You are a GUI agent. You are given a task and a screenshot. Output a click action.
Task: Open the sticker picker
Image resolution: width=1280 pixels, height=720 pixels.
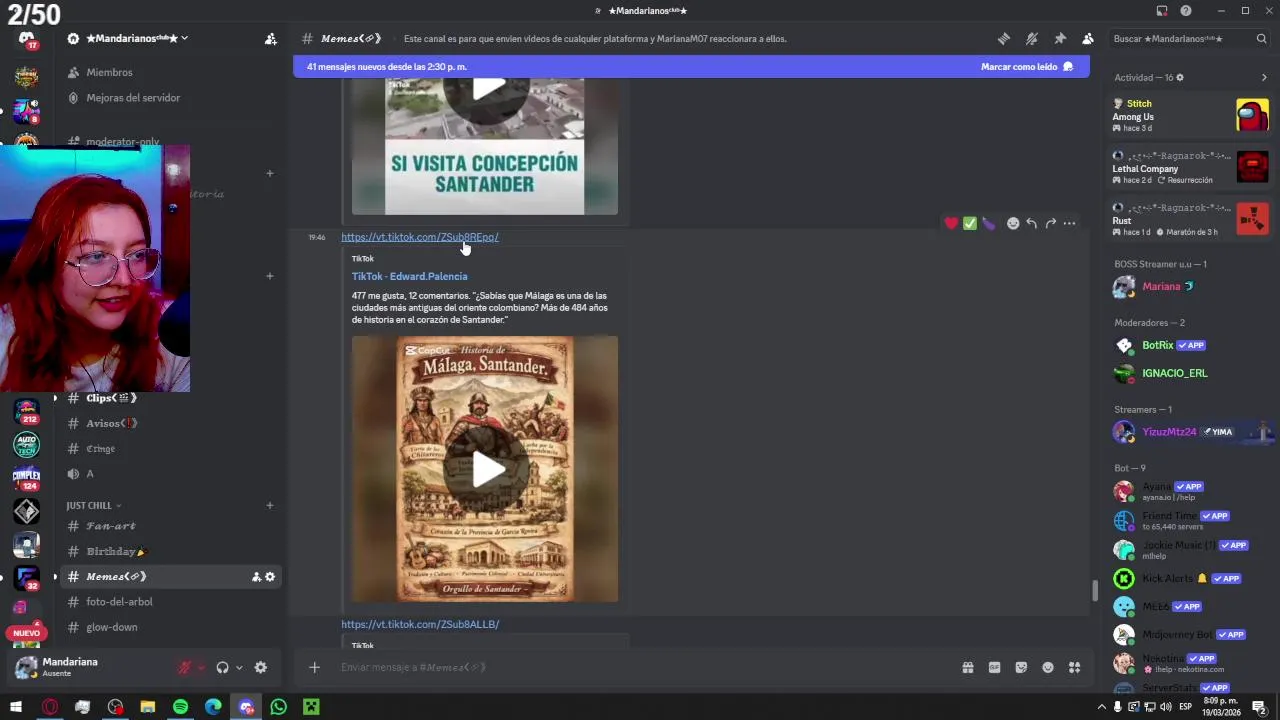1021,667
